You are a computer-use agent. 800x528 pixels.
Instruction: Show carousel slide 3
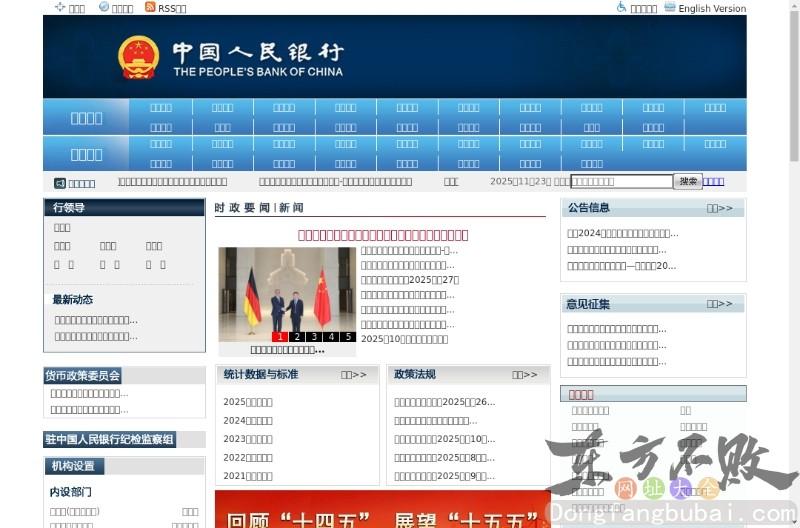[x=314, y=337]
